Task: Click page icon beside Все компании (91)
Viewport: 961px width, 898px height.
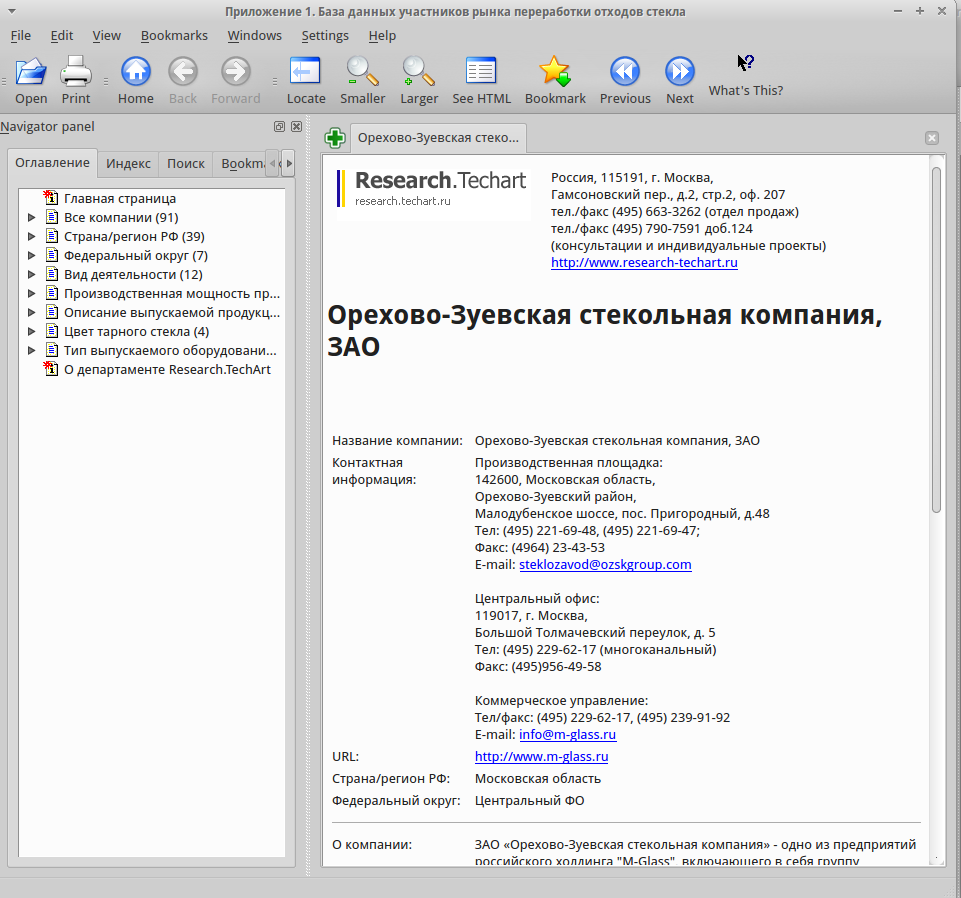Action: 53,218
